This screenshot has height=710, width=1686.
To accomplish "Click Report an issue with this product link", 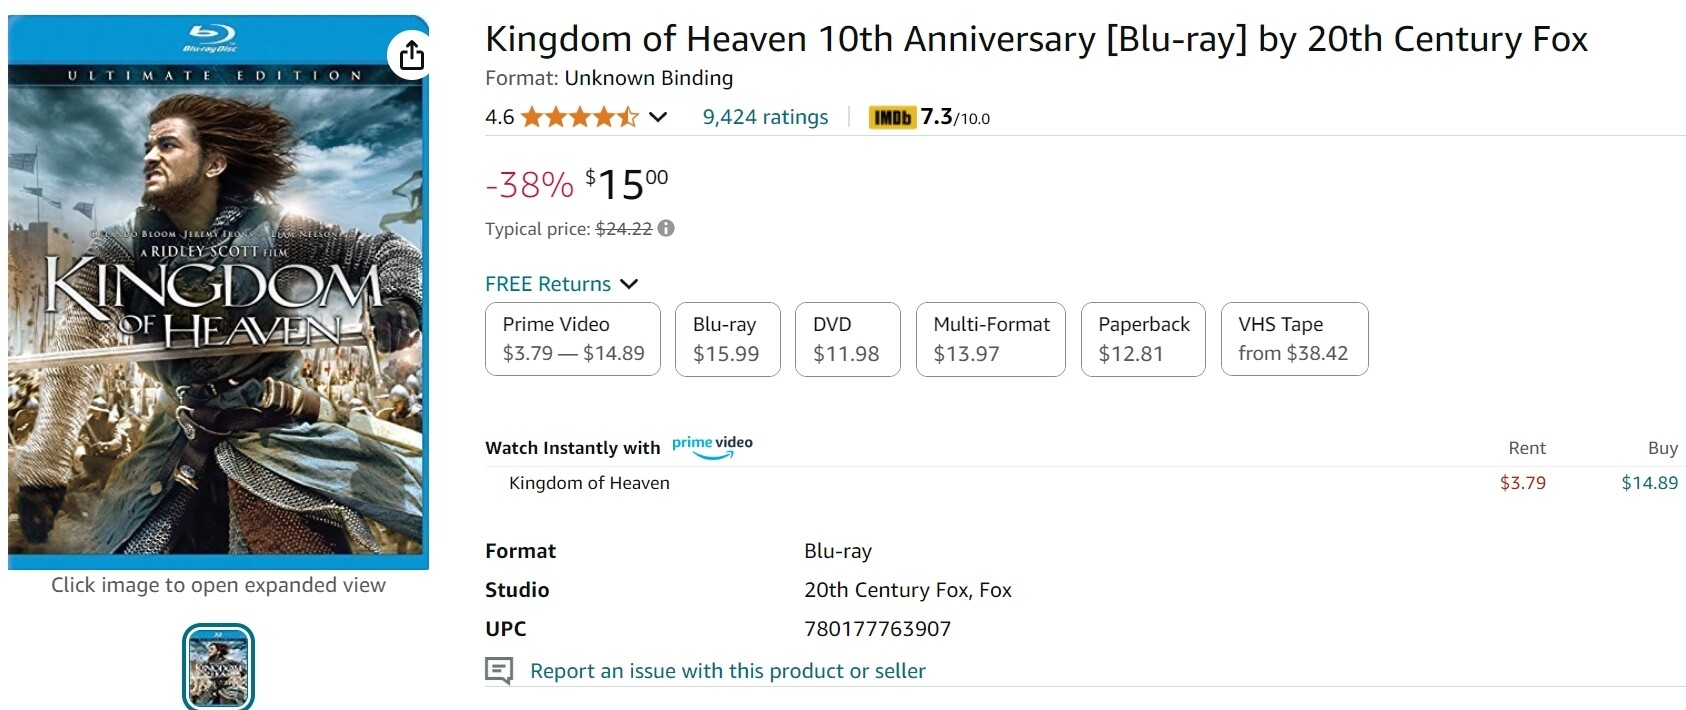I will pos(727,671).
